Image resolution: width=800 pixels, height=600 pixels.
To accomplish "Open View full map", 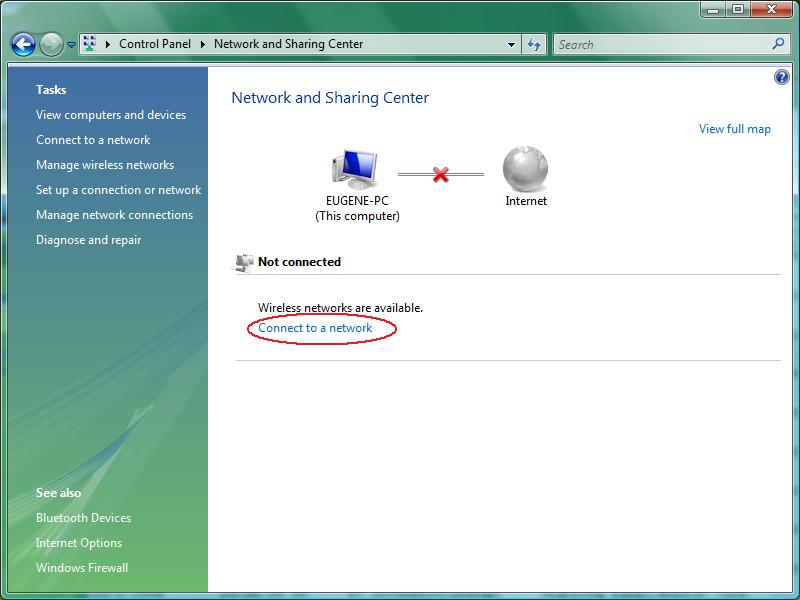I will pos(735,130).
